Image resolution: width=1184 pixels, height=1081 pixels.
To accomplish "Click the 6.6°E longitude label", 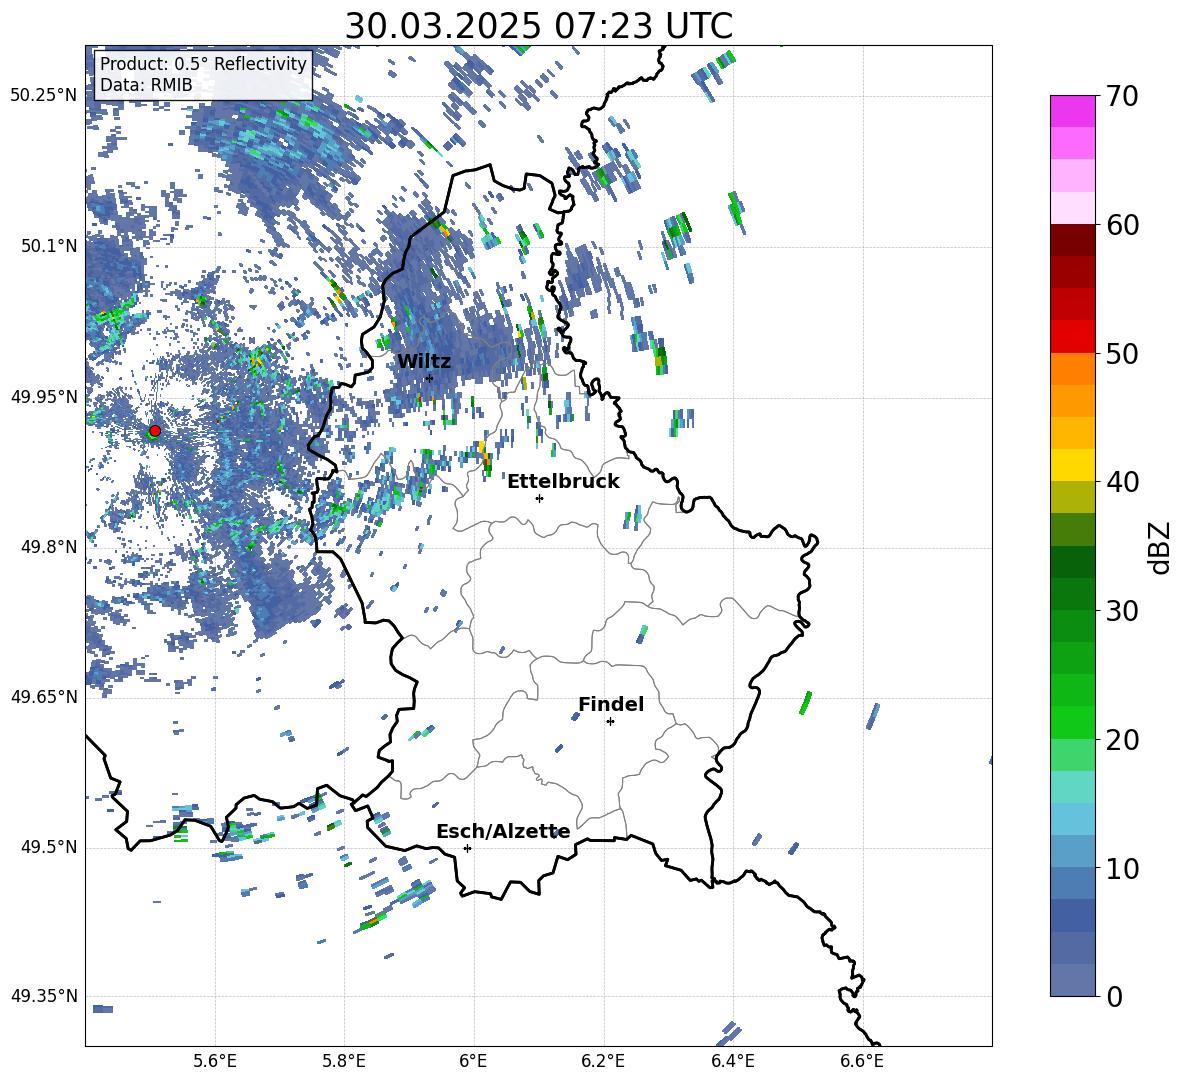I will coord(862,1062).
